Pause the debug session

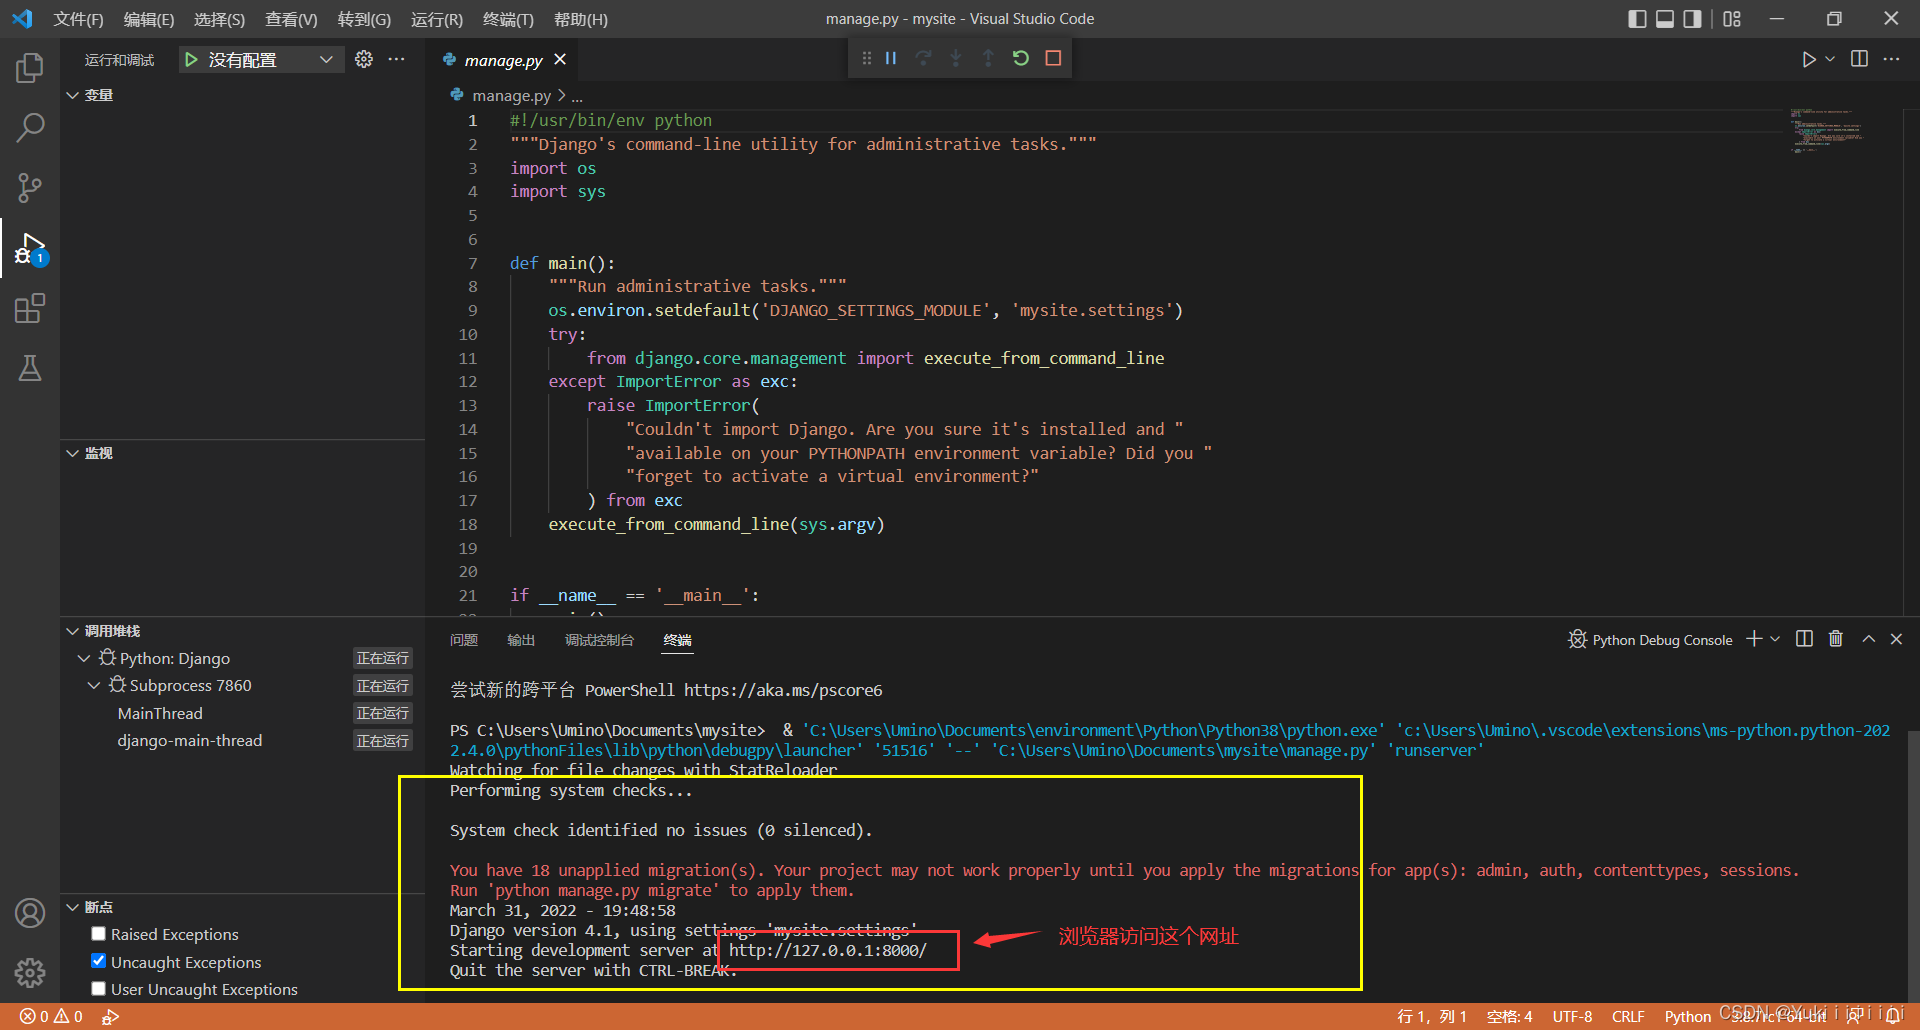point(891,58)
